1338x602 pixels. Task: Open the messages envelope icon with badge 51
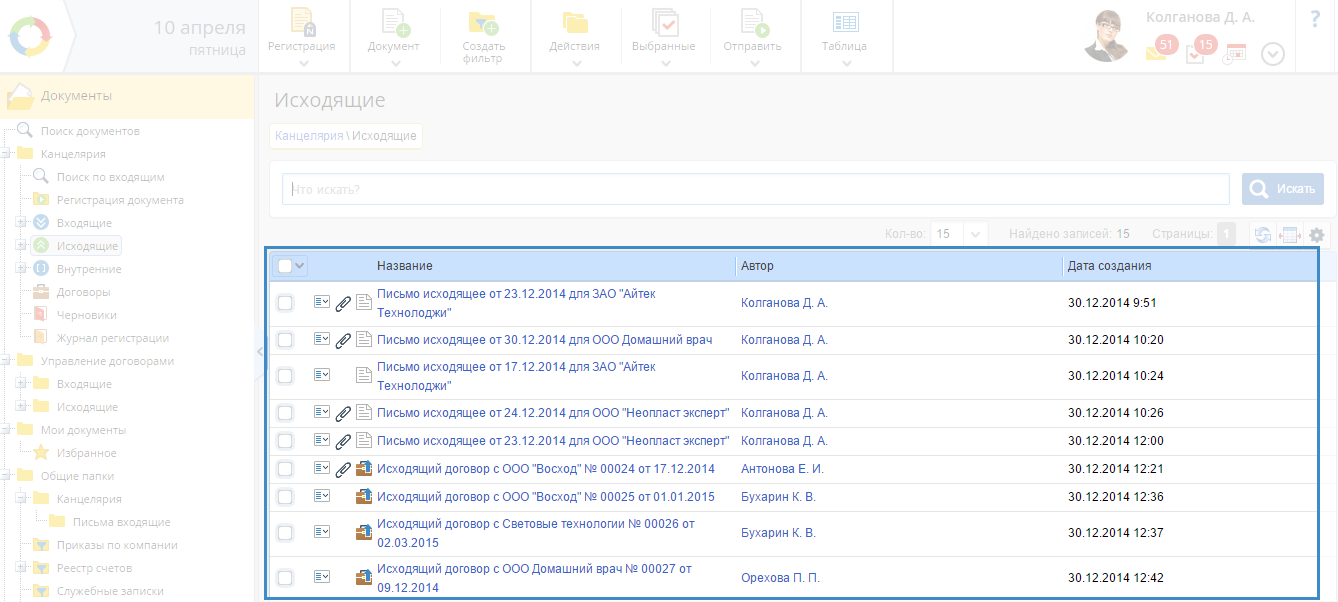click(1157, 52)
